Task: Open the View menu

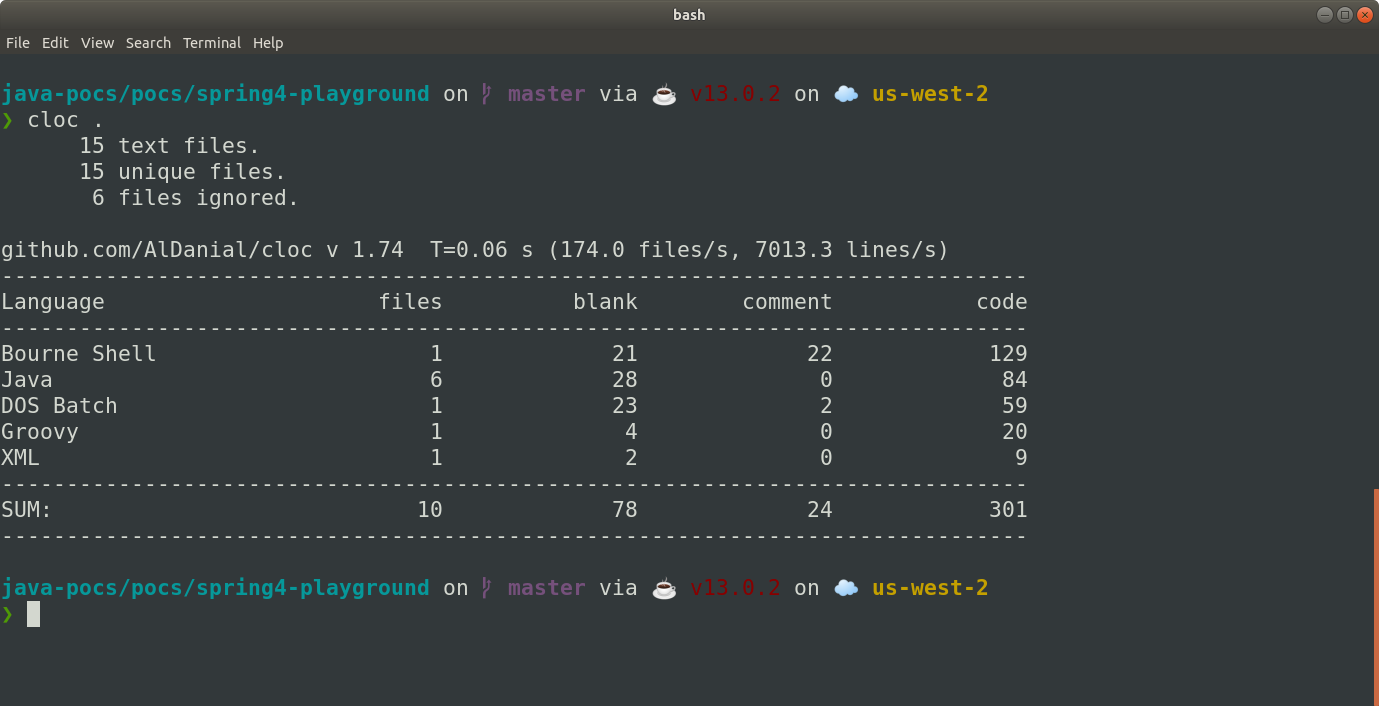Action: point(98,43)
